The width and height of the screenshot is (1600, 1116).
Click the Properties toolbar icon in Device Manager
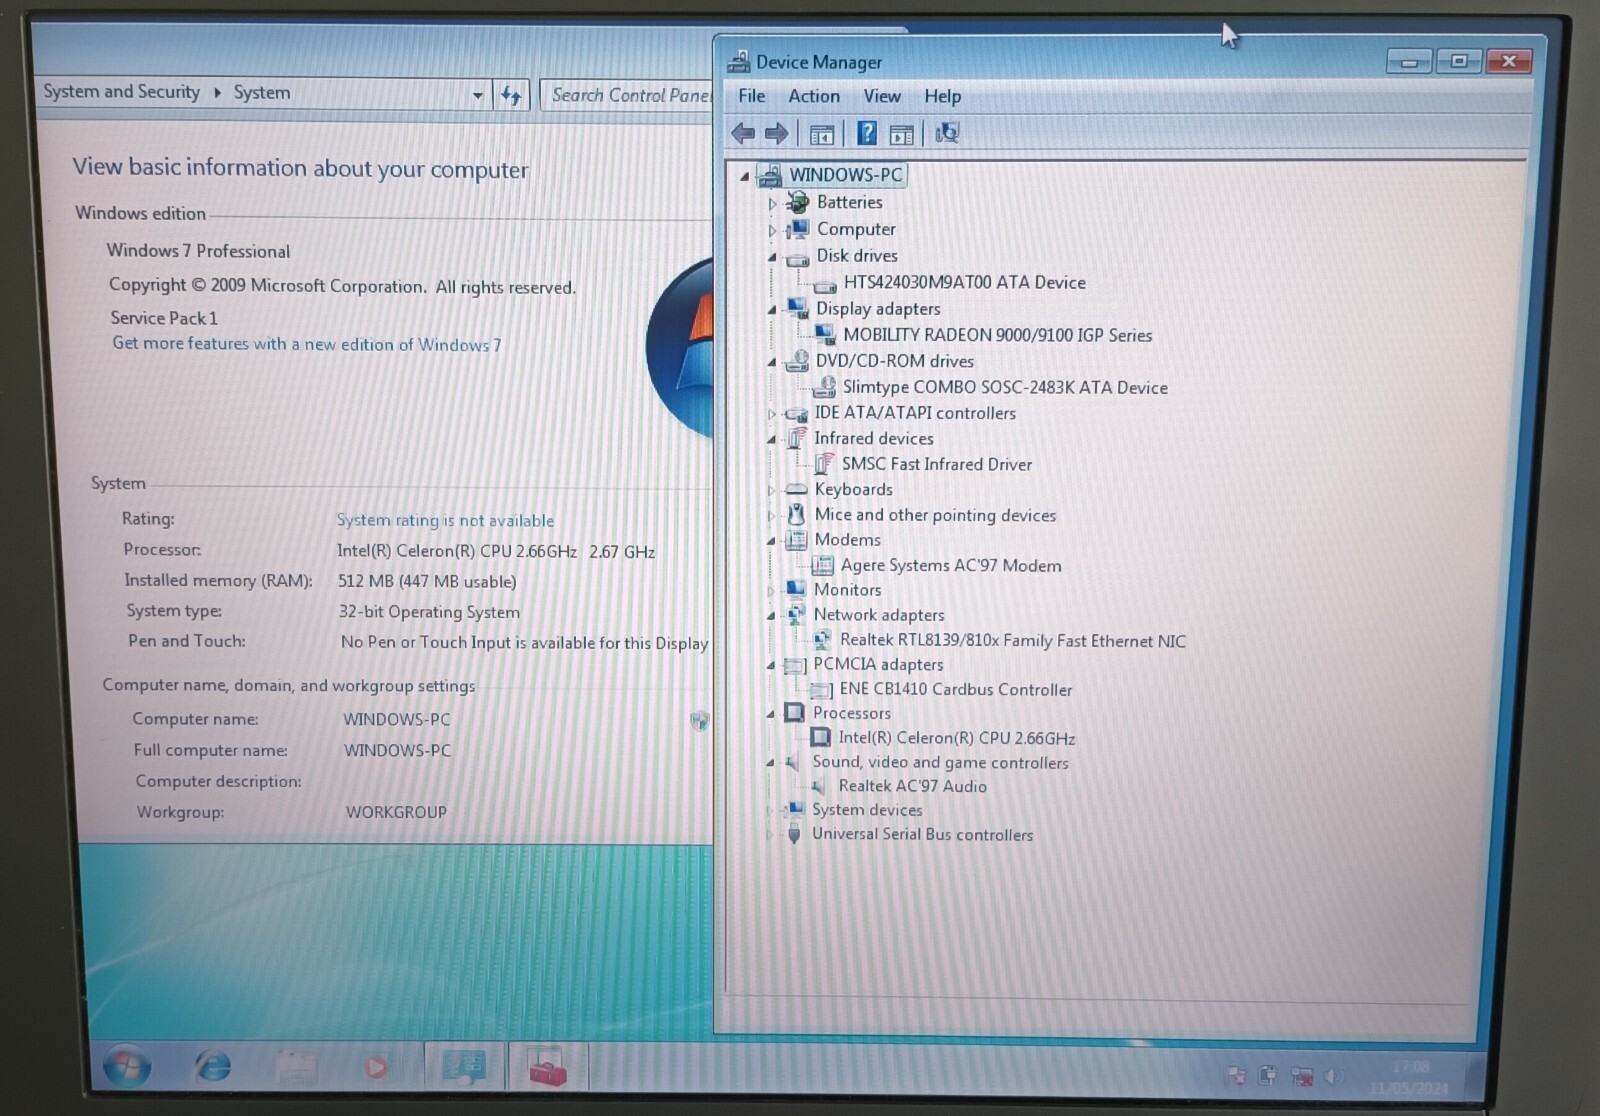click(x=901, y=134)
